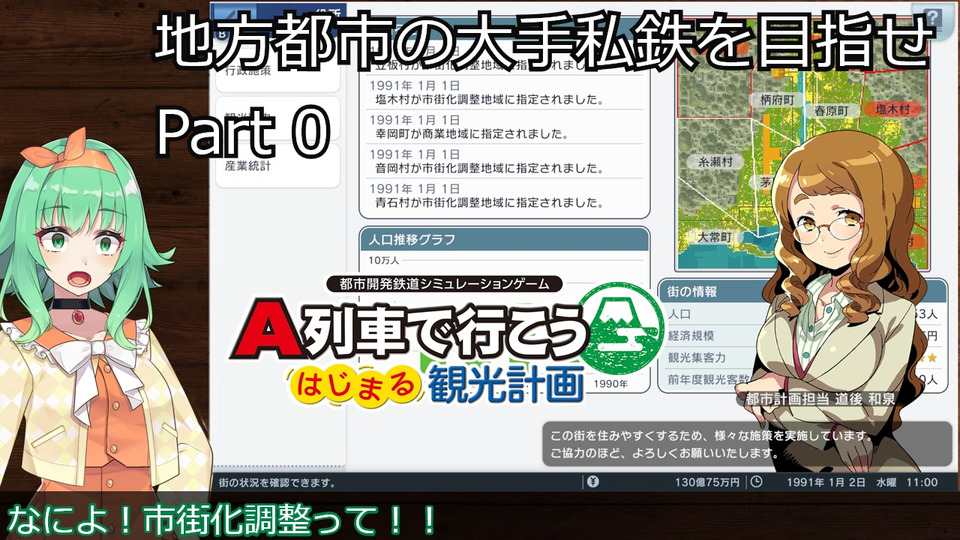Advance the advisor dialogue message box
Viewport: 960px width, 540px height.
click(x=746, y=444)
